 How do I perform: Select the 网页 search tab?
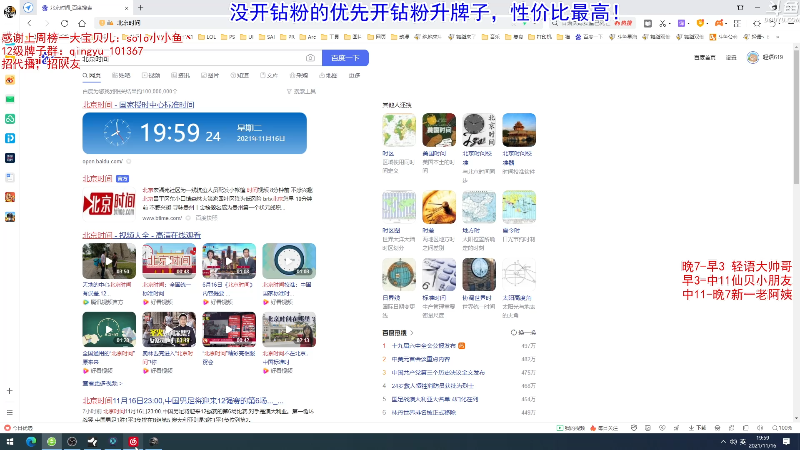click(x=92, y=76)
